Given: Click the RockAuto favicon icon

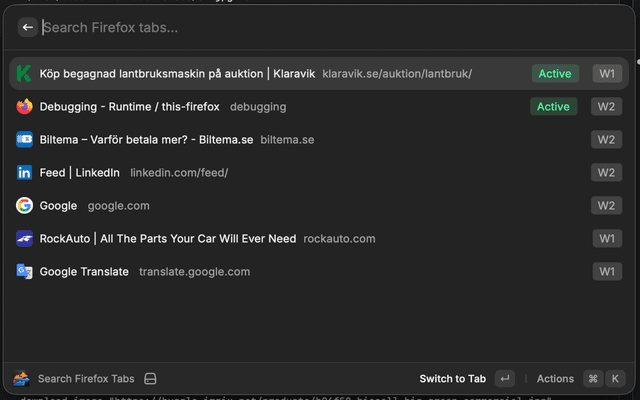Looking at the screenshot, I should 25,239.
